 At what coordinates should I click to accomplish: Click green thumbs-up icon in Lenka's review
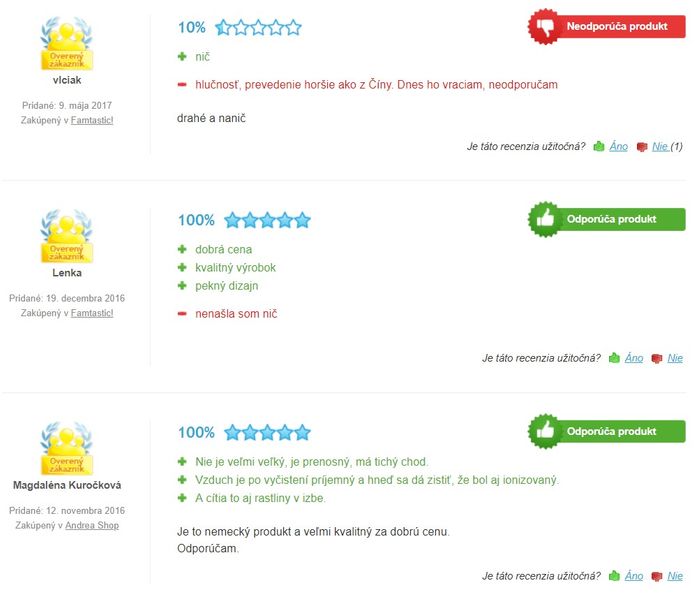pyautogui.click(x=614, y=358)
